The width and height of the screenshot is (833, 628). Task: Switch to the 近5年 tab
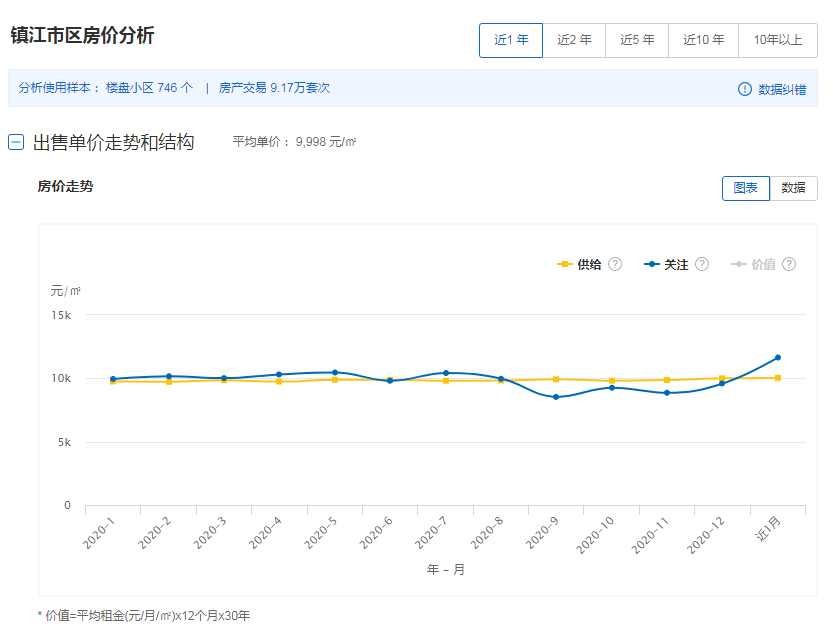pos(637,40)
